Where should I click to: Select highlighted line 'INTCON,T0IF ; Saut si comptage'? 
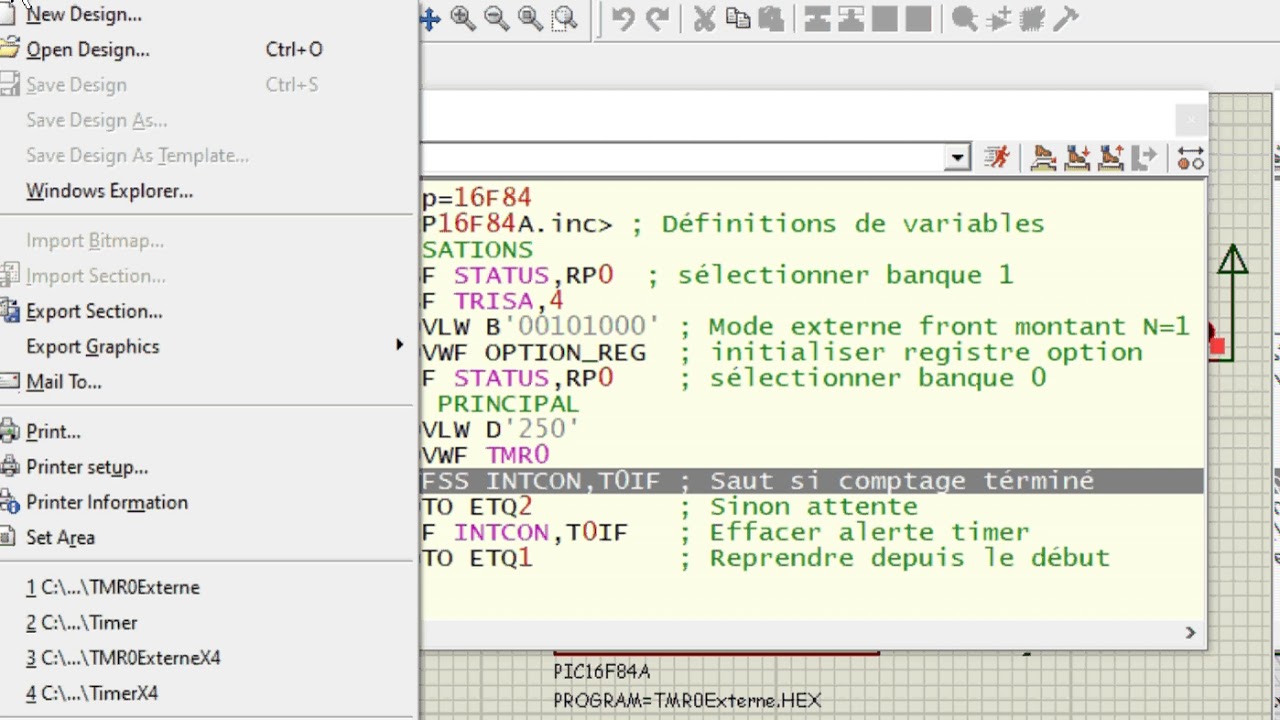coord(812,481)
